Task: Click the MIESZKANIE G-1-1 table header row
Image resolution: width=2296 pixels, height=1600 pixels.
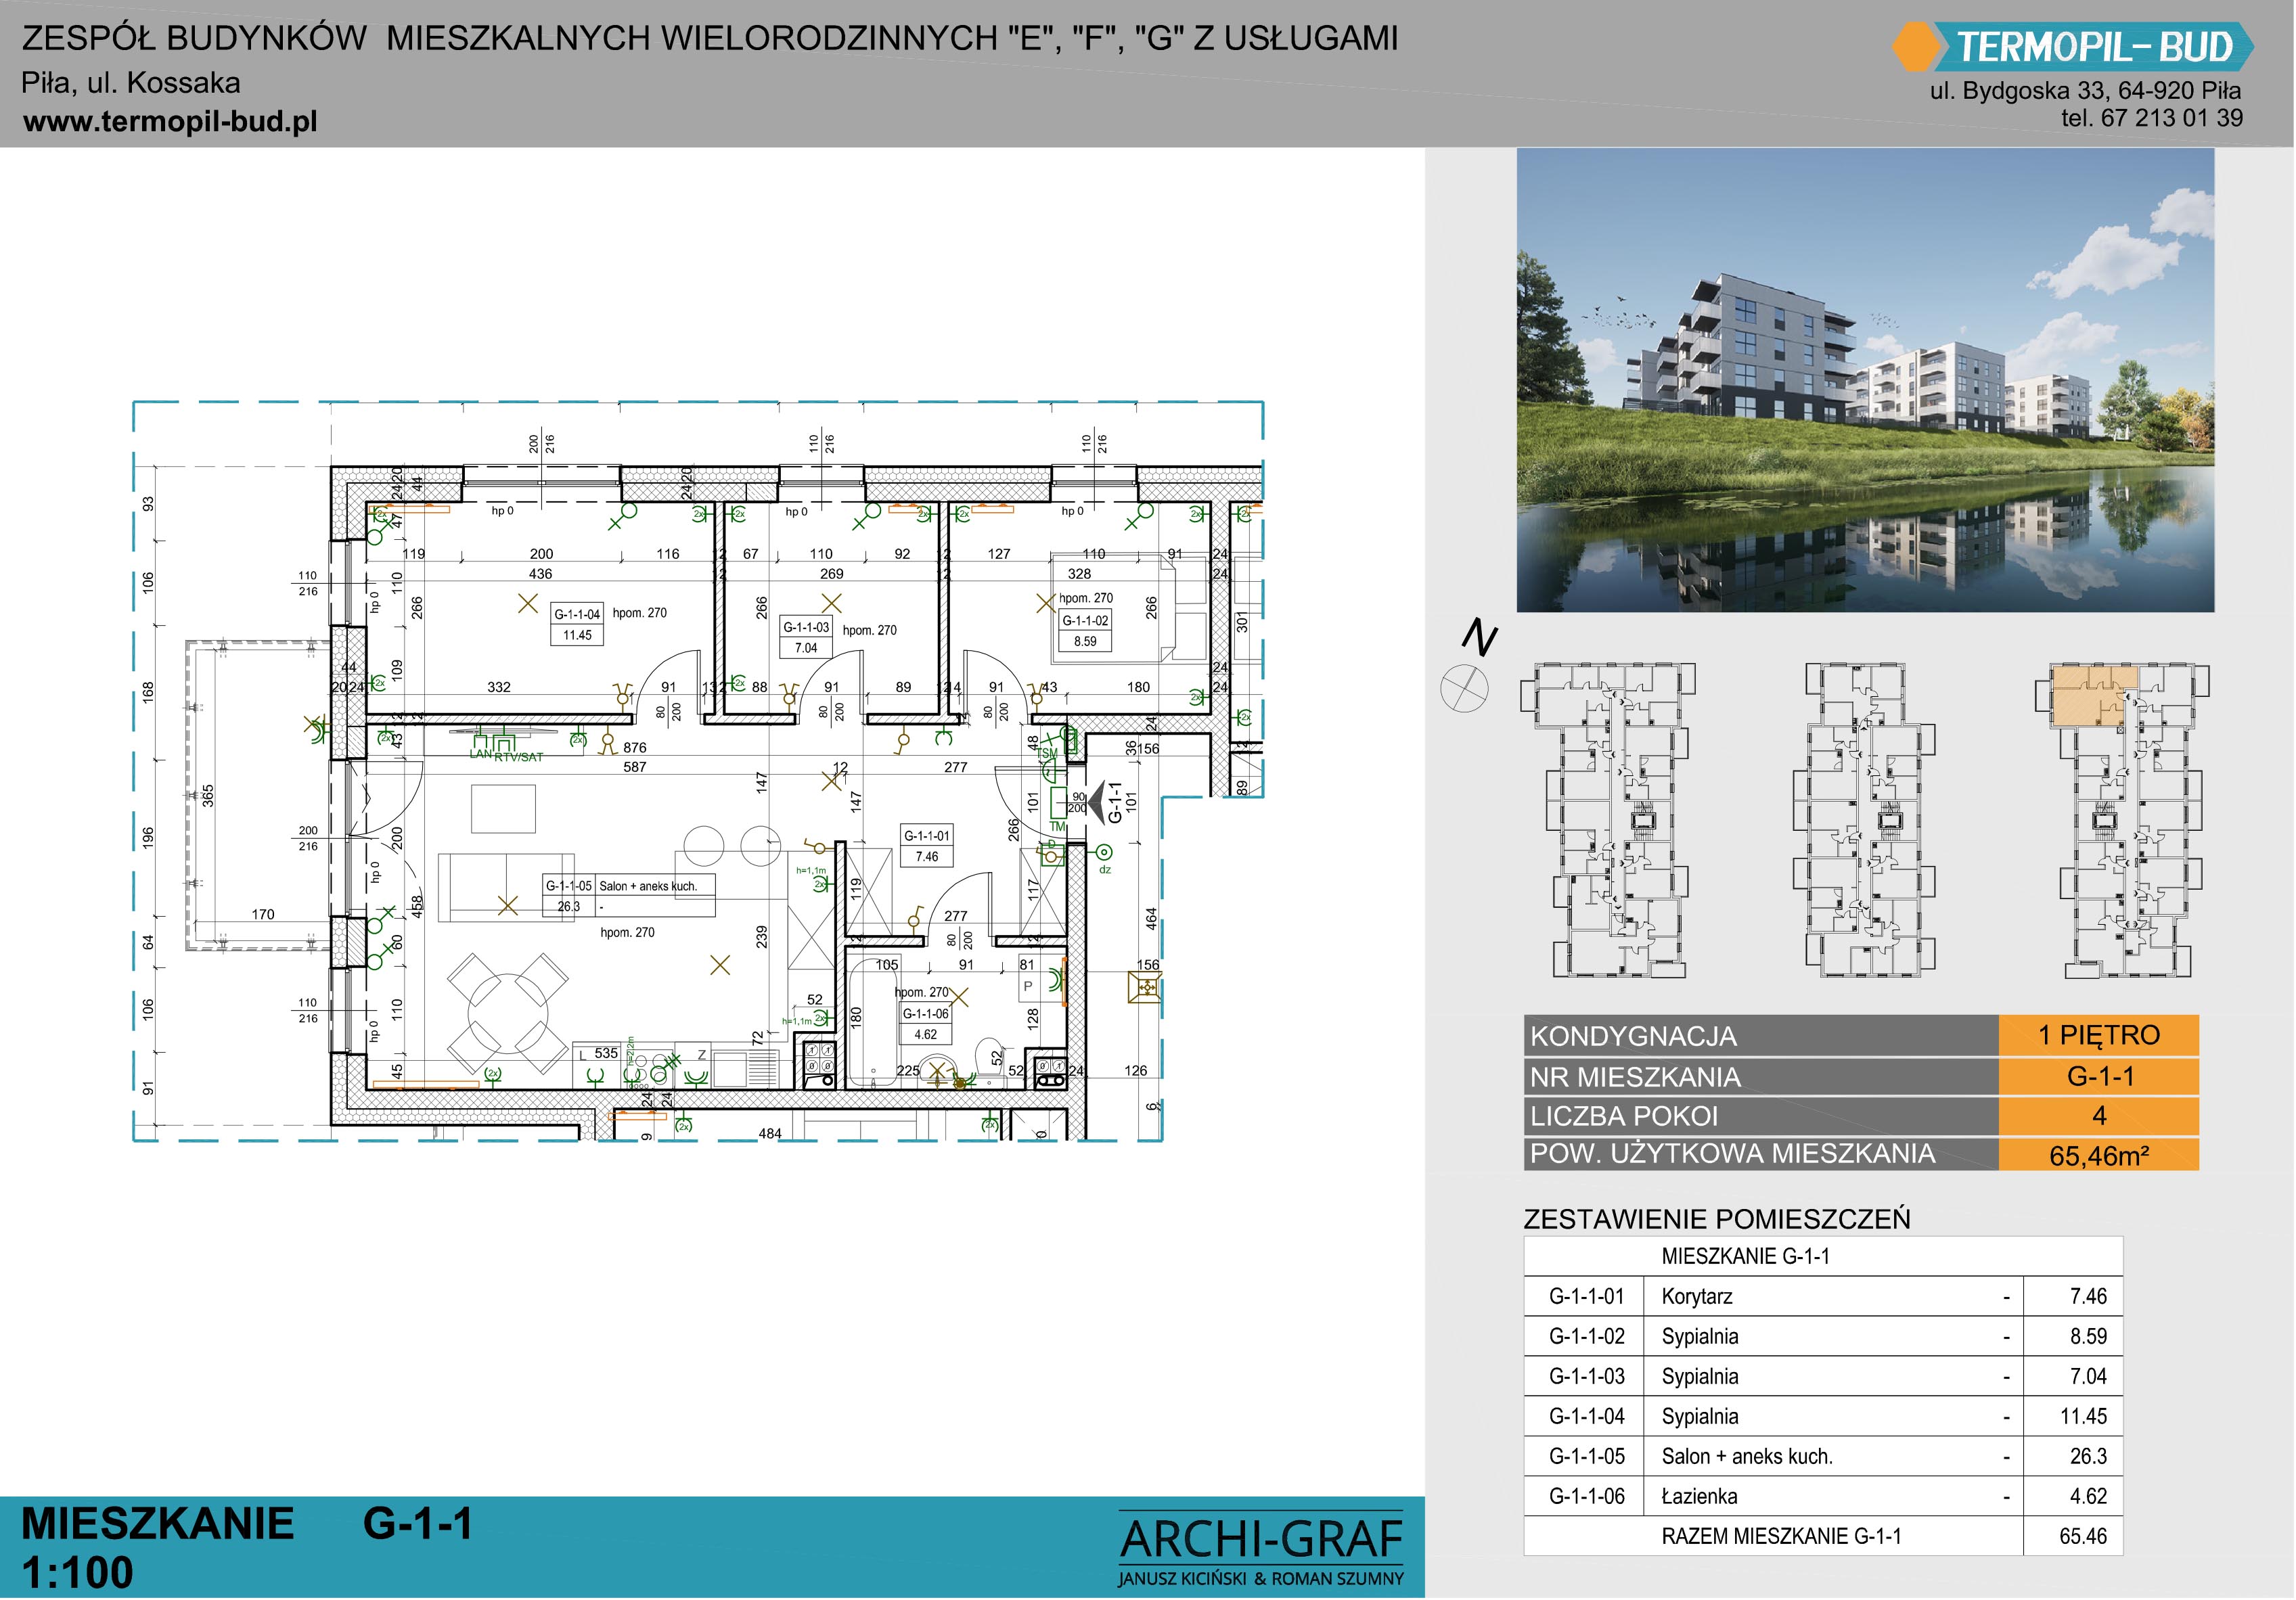Action: (x=1823, y=1256)
